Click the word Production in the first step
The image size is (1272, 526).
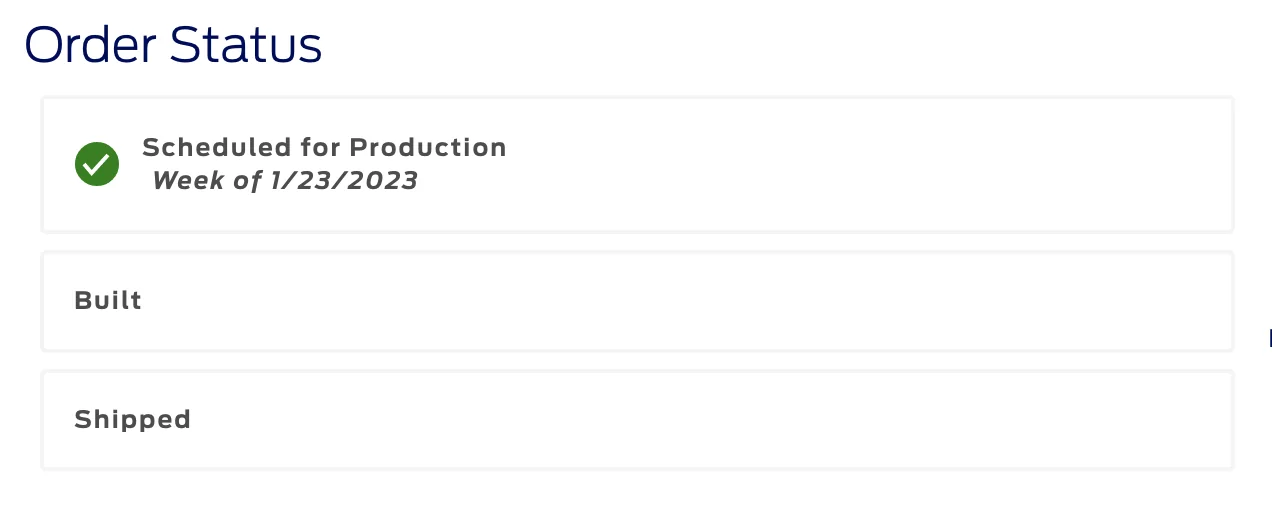428,147
